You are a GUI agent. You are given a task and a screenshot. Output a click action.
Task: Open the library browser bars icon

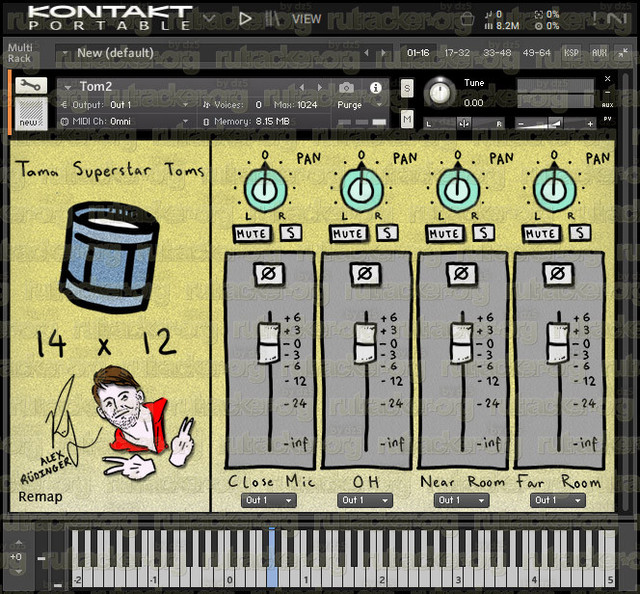coord(272,18)
